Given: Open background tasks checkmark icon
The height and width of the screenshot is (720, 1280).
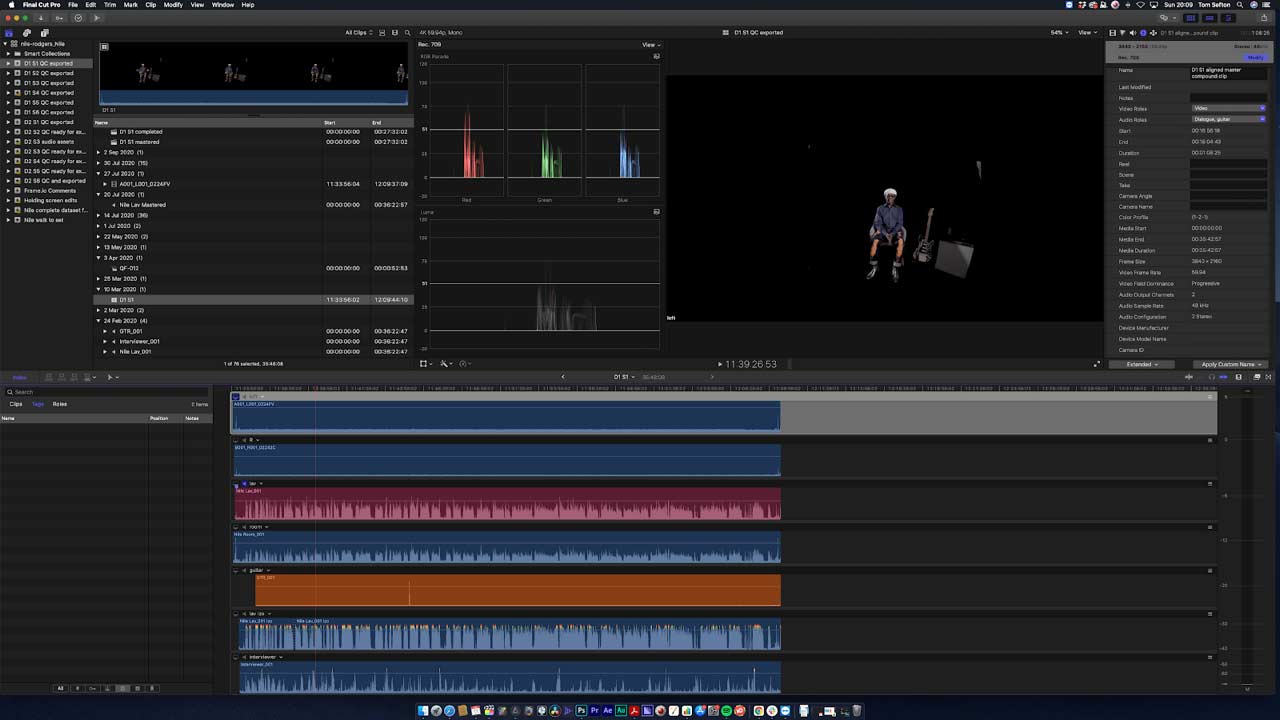Looking at the screenshot, I should pyautogui.click(x=79, y=18).
